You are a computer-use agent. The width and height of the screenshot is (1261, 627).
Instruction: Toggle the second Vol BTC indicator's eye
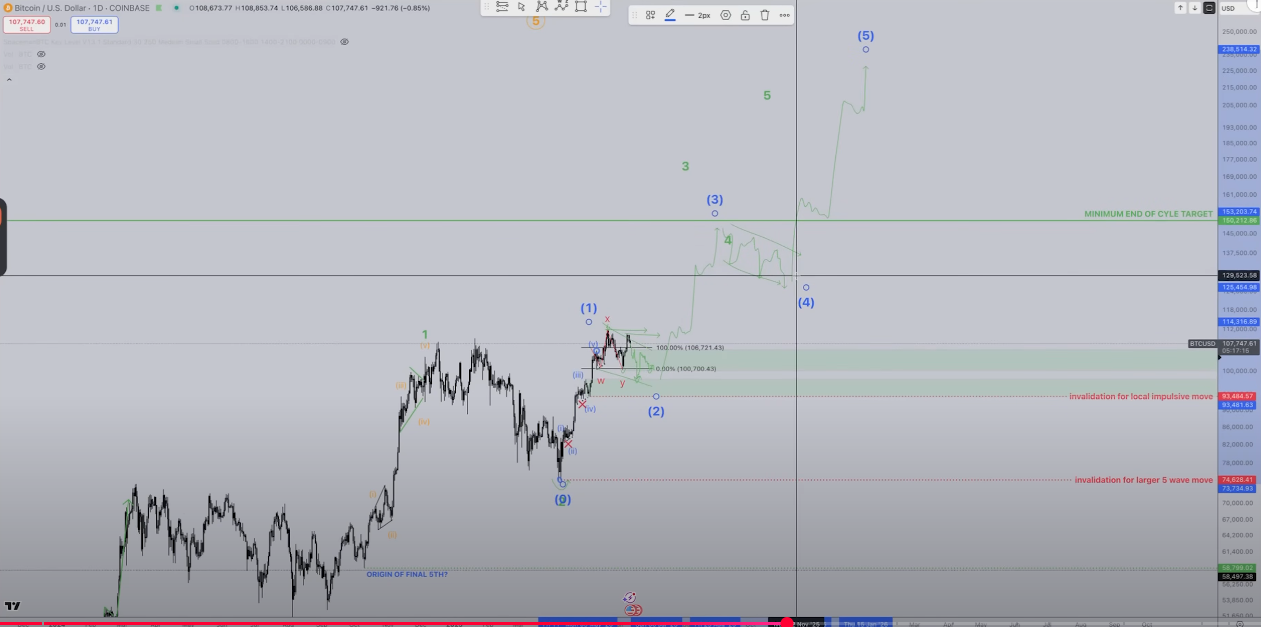tap(41, 66)
